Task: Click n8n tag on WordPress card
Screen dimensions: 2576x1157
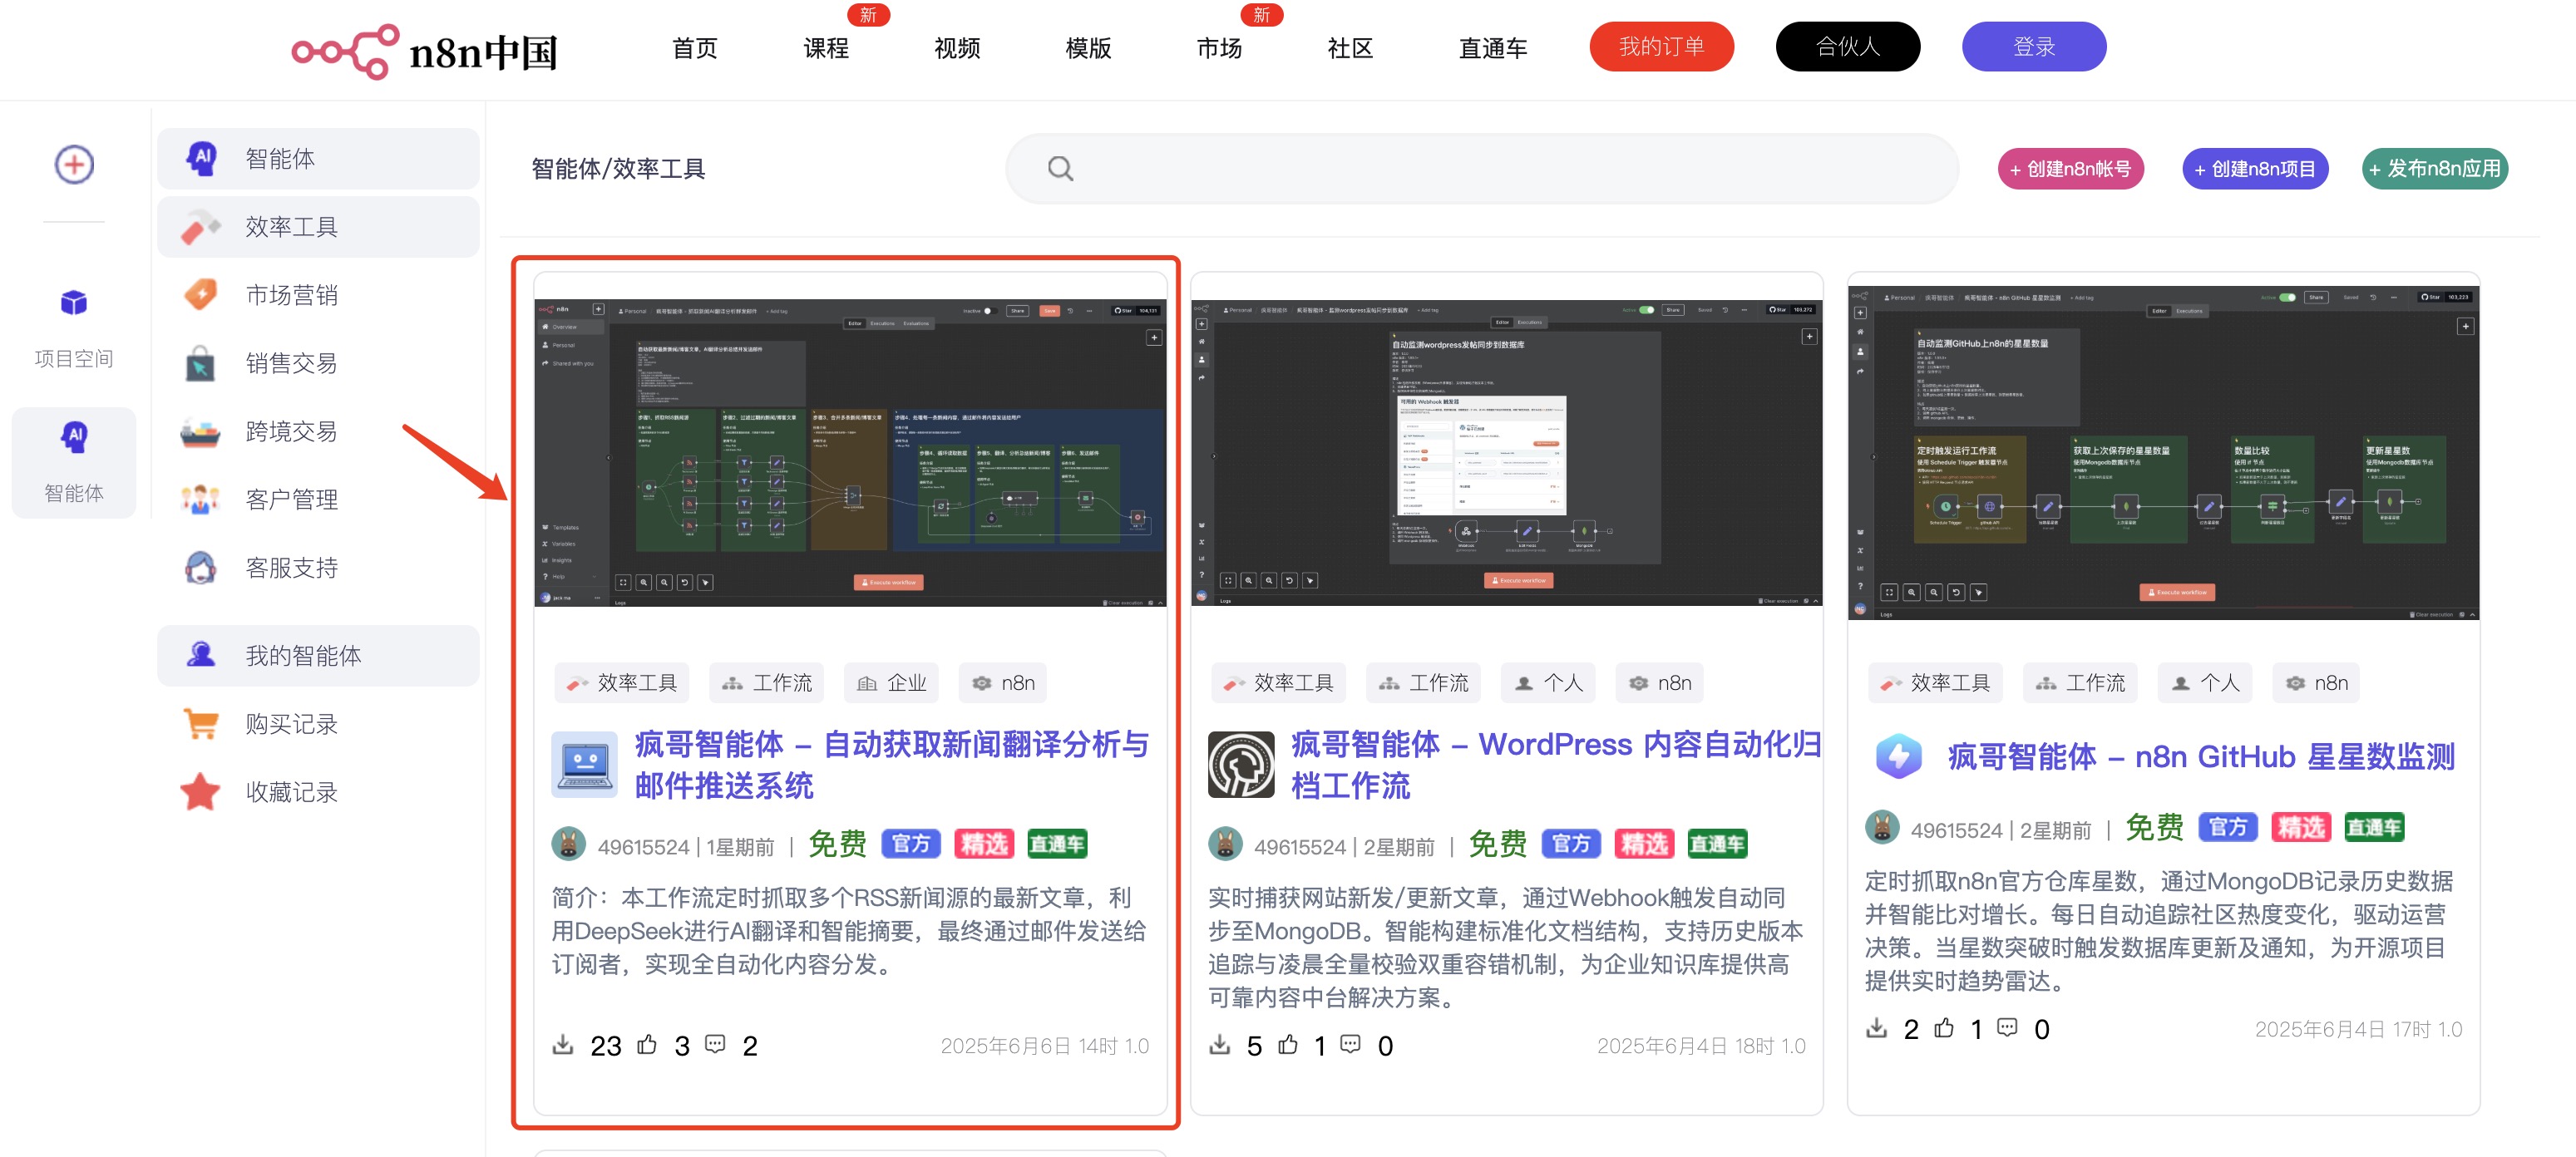Action: coord(1660,683)
